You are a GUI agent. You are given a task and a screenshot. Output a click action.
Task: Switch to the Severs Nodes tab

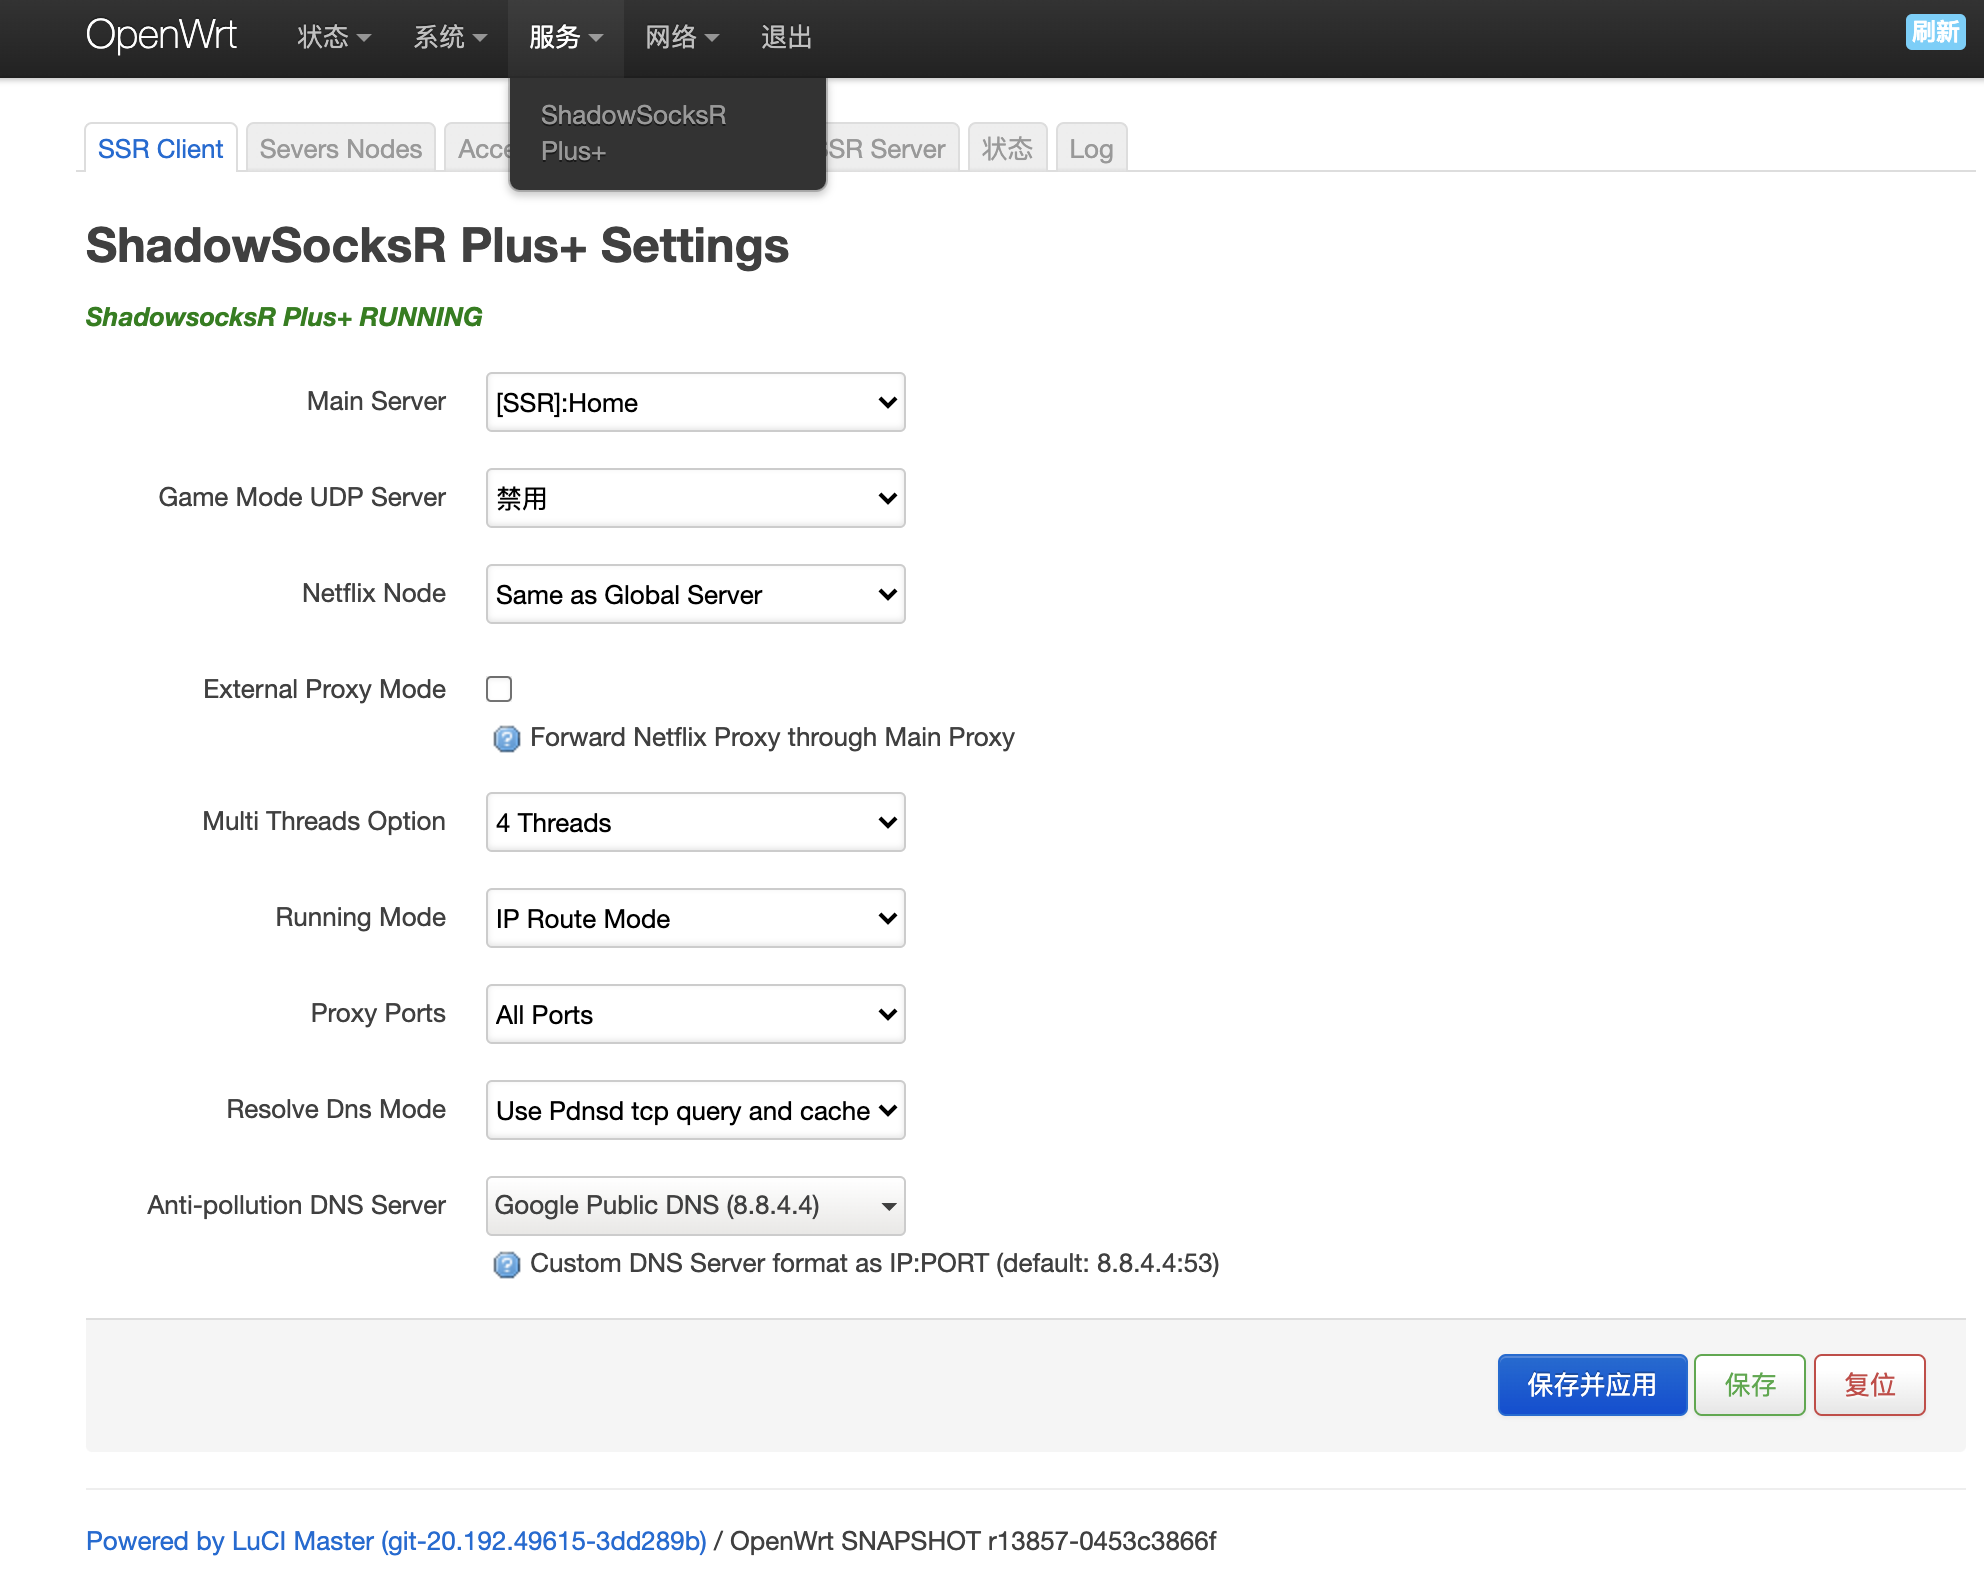(341, 148)
